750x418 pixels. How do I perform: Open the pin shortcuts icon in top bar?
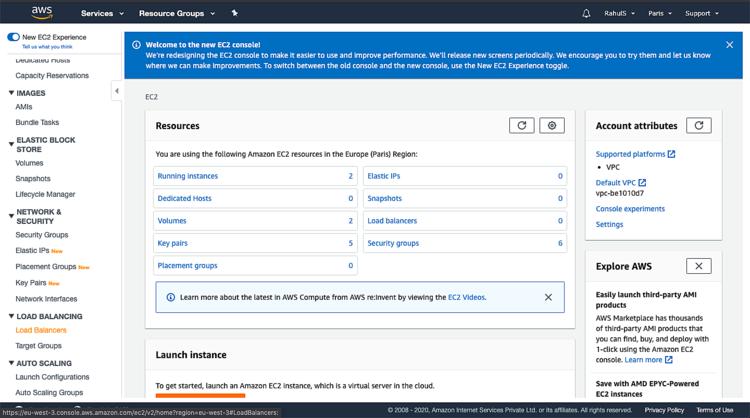pos(234,13)
